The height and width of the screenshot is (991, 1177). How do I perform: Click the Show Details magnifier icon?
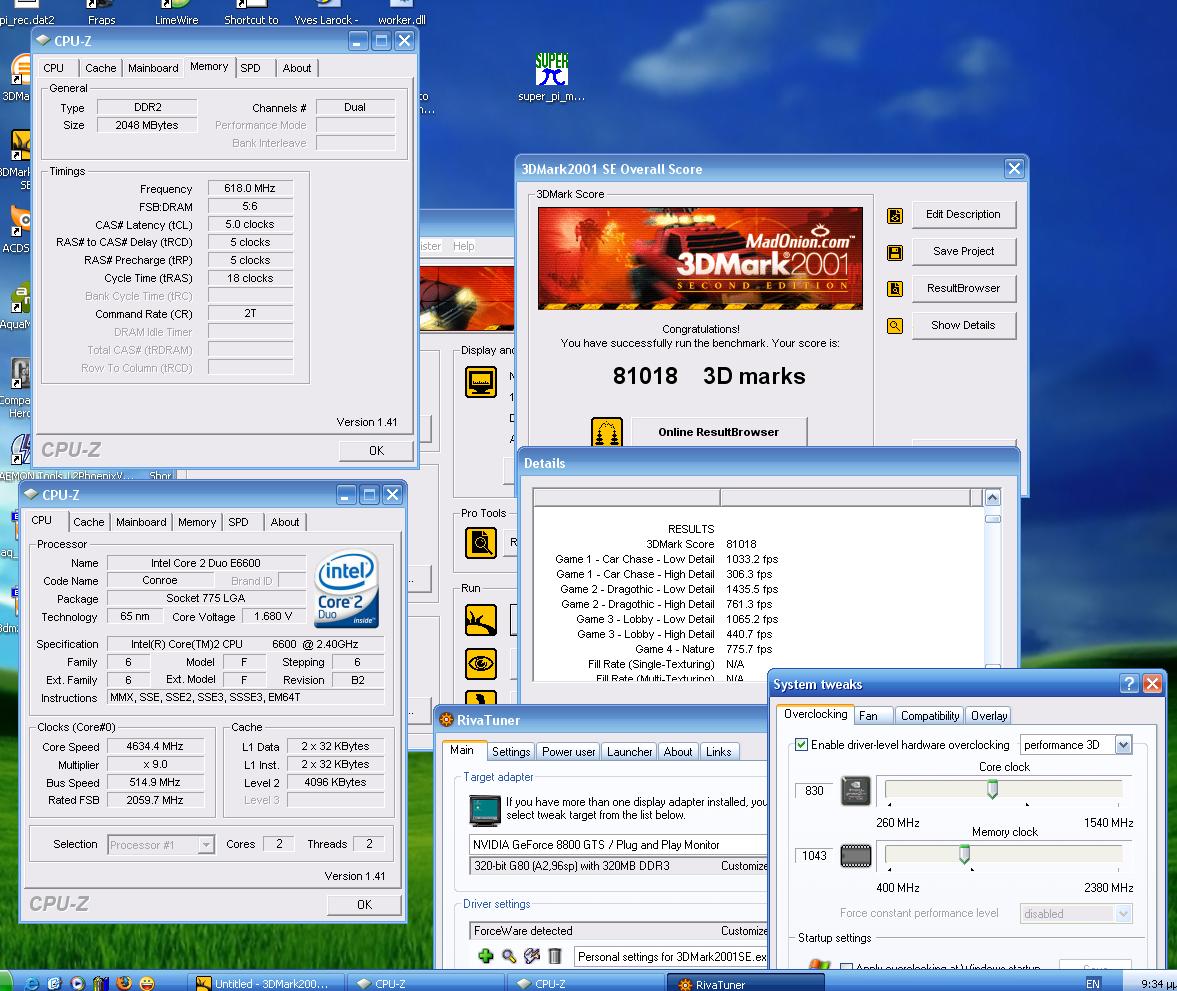[894, 326]
